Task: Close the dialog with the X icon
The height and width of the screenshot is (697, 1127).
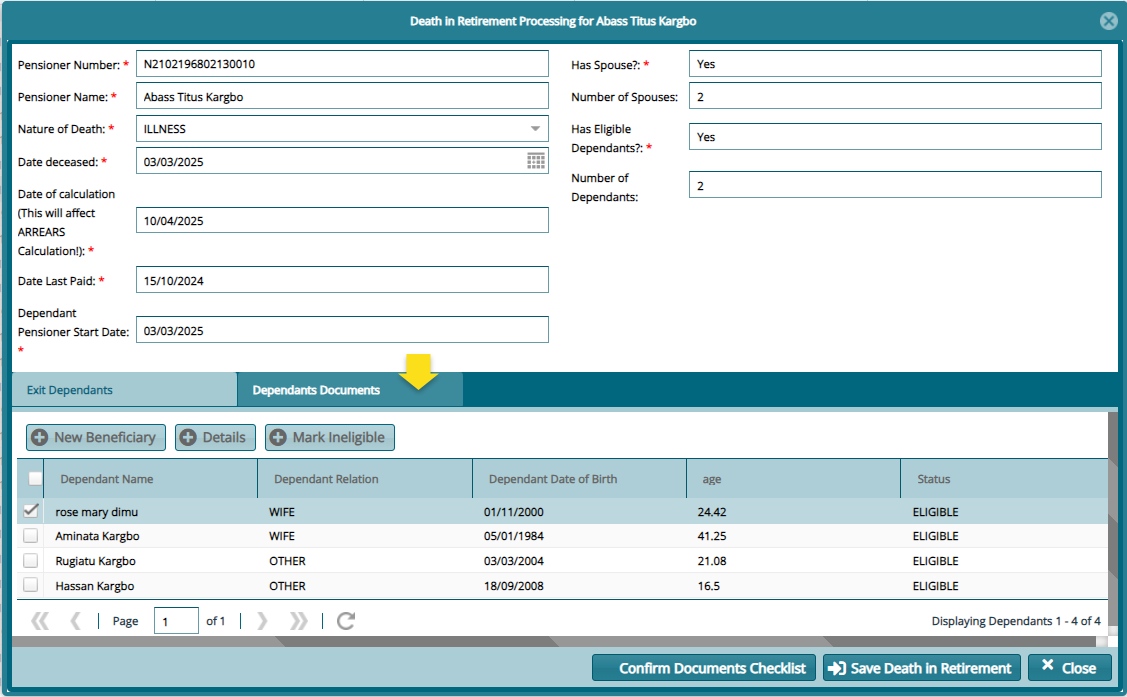Action: [1108, 21]
